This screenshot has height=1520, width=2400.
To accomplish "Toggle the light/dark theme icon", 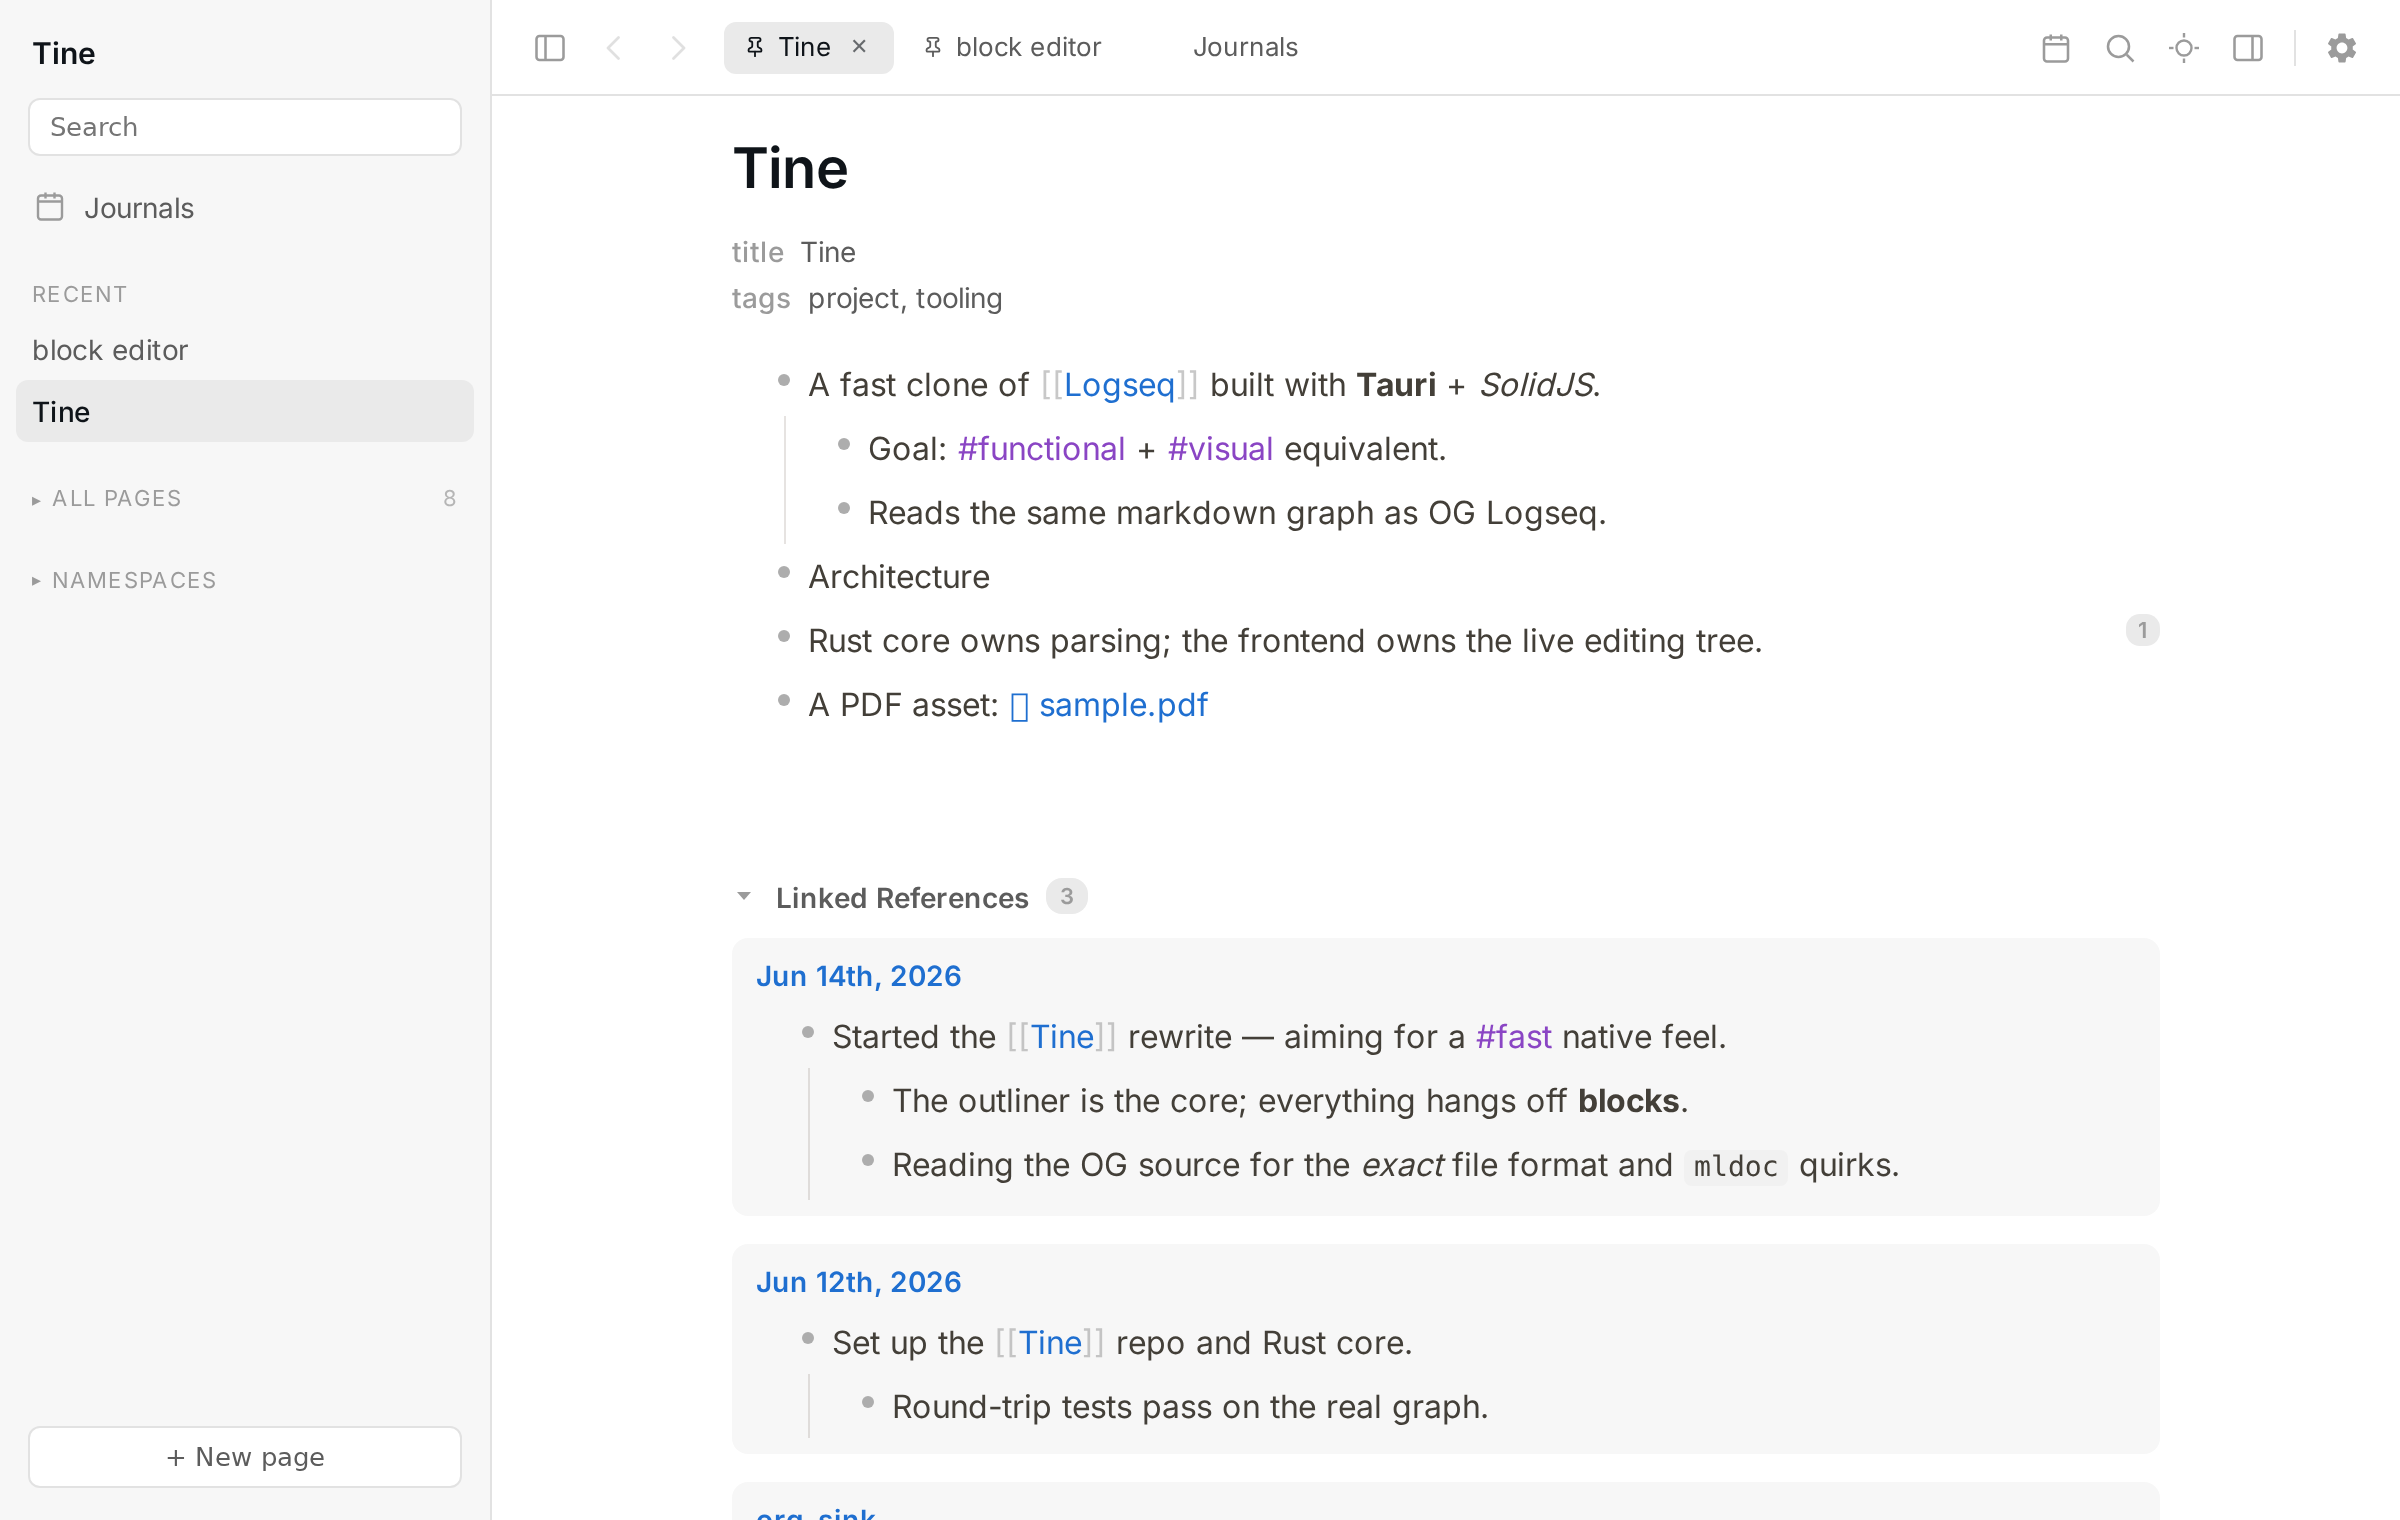I will pos(2184,48).
